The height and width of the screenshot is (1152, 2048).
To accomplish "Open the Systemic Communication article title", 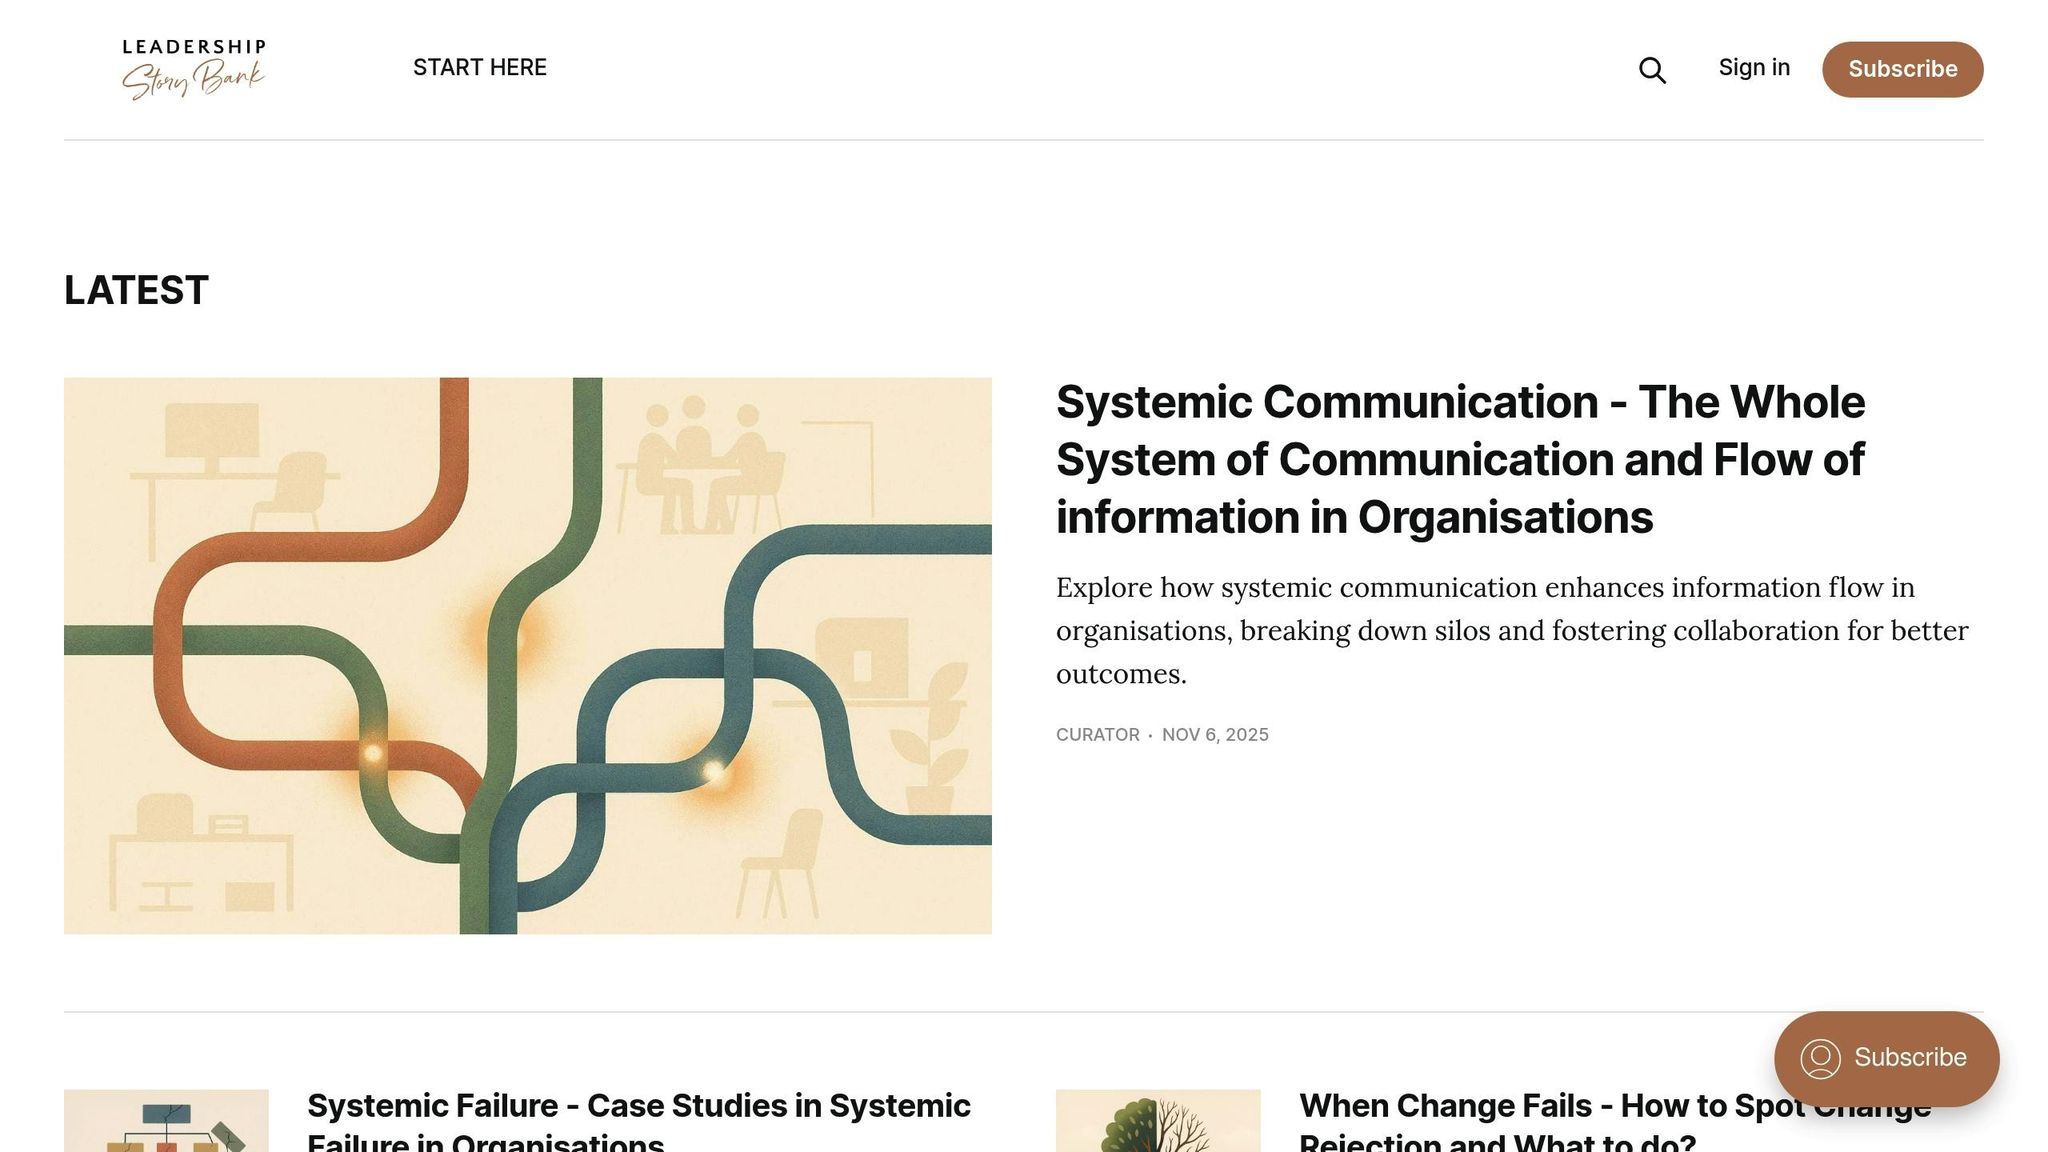I will point(1460,460).
